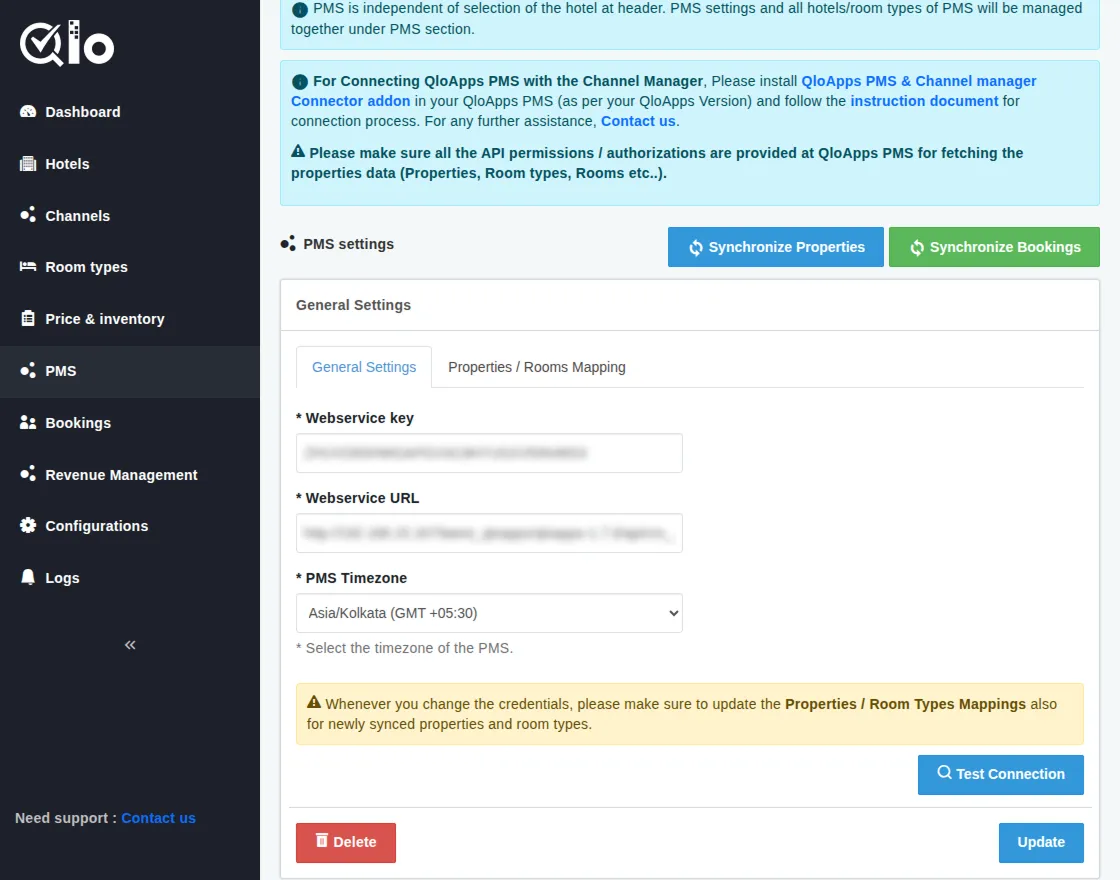Click sync icon on Synchronize Properties
This screenshot has height=880, width=1120.
(696, 248)
